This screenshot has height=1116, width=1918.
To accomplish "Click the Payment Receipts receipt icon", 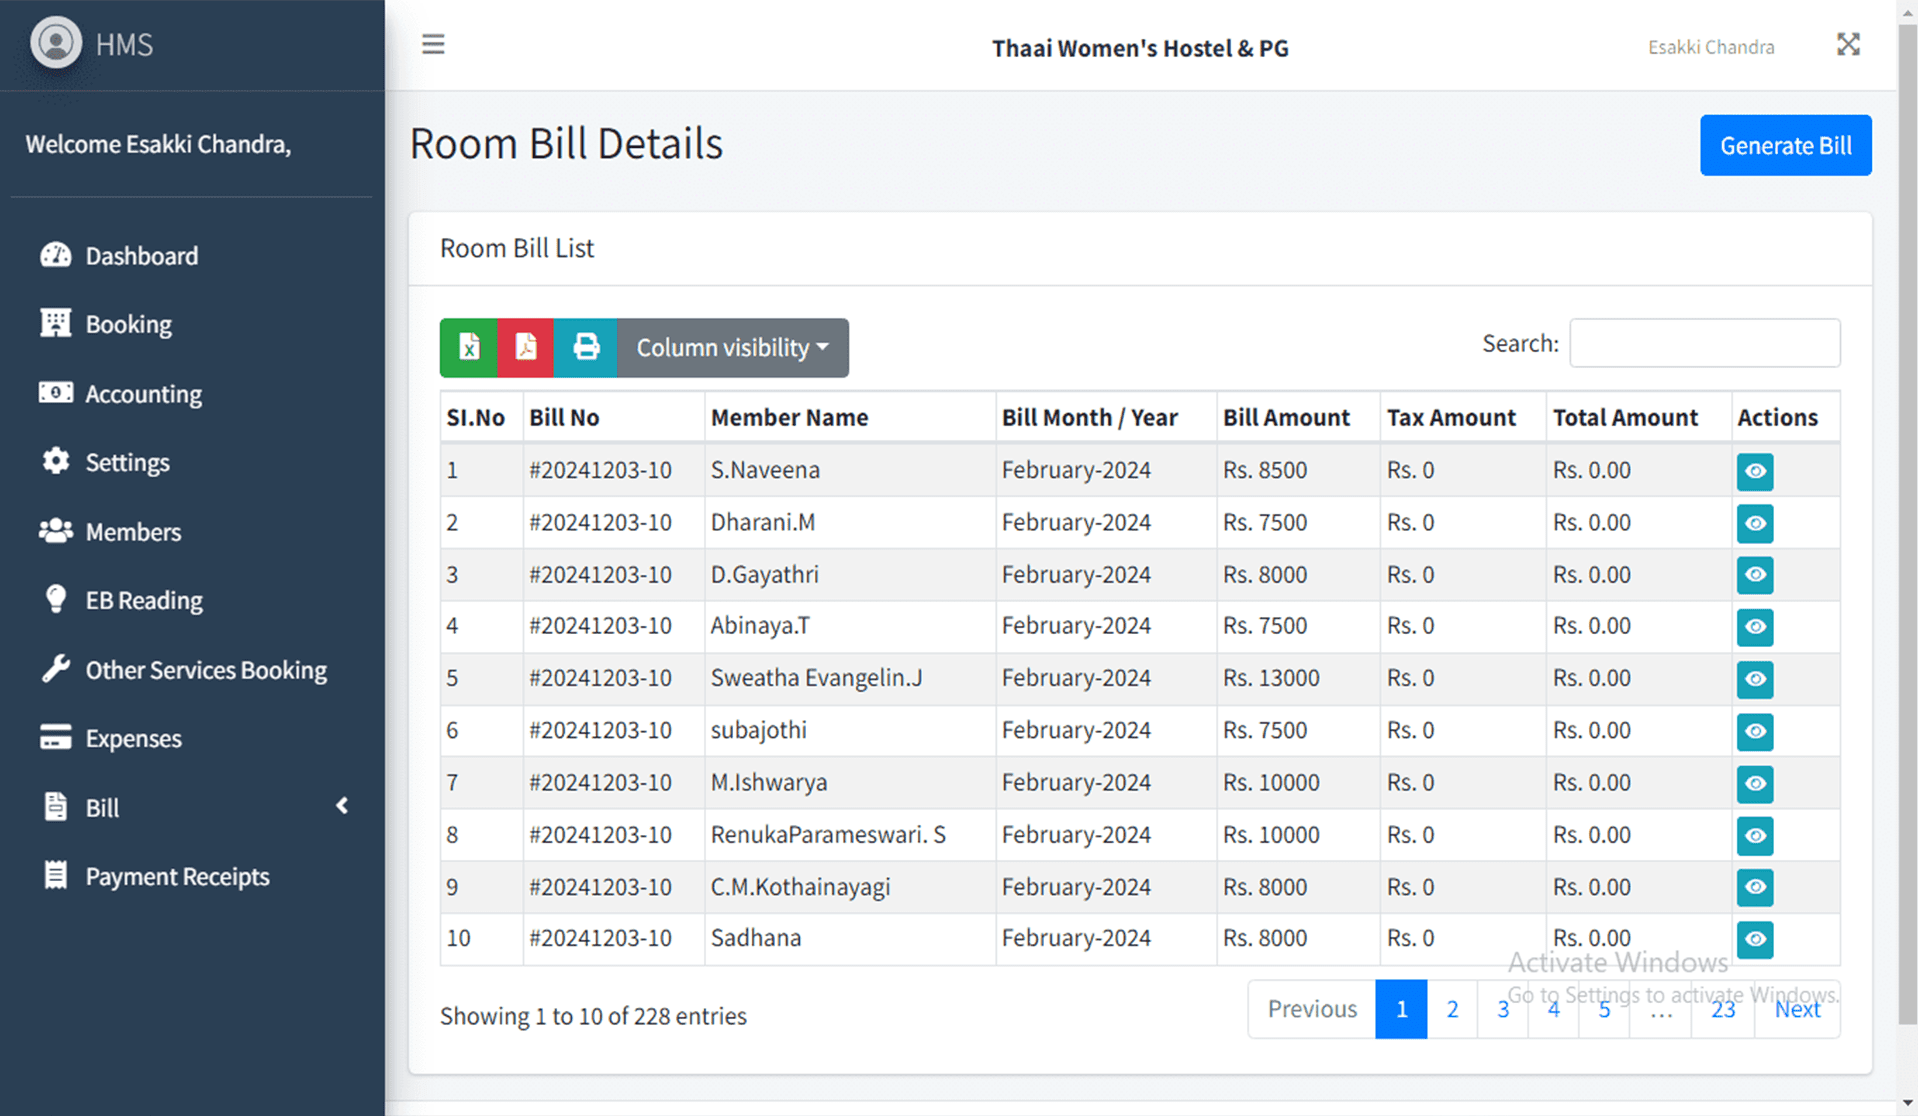I will [56, 875].
